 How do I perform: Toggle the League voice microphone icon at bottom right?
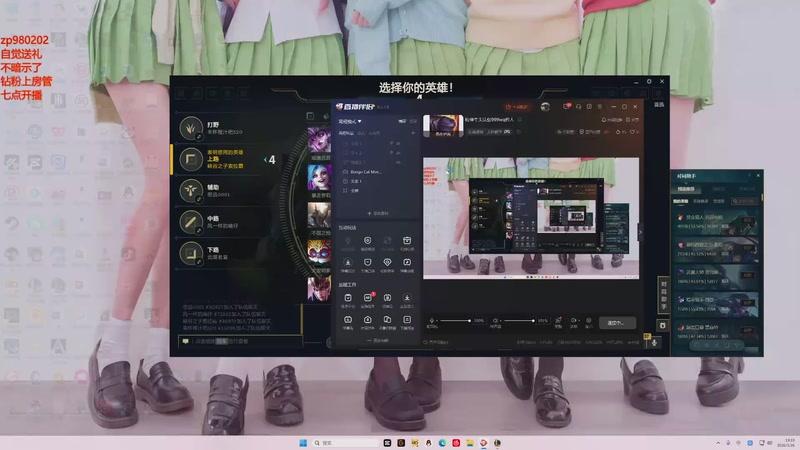[654, 342]
